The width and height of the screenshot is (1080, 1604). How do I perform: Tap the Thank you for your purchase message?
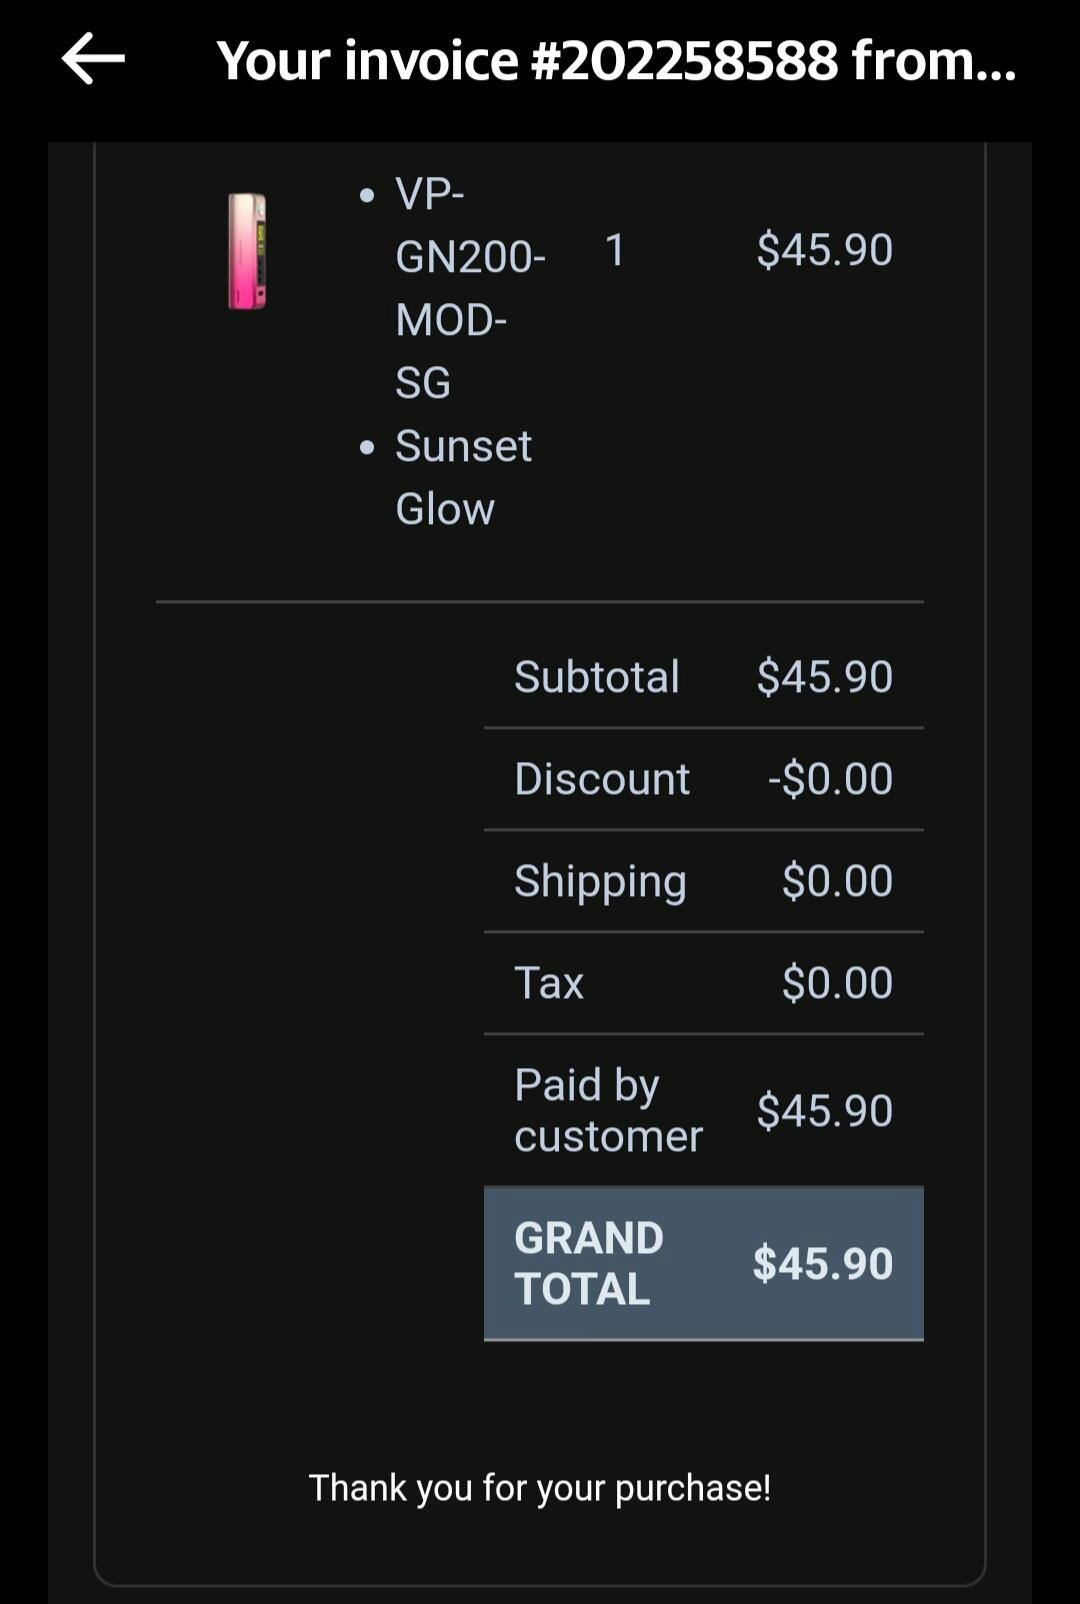(540, 1488)
